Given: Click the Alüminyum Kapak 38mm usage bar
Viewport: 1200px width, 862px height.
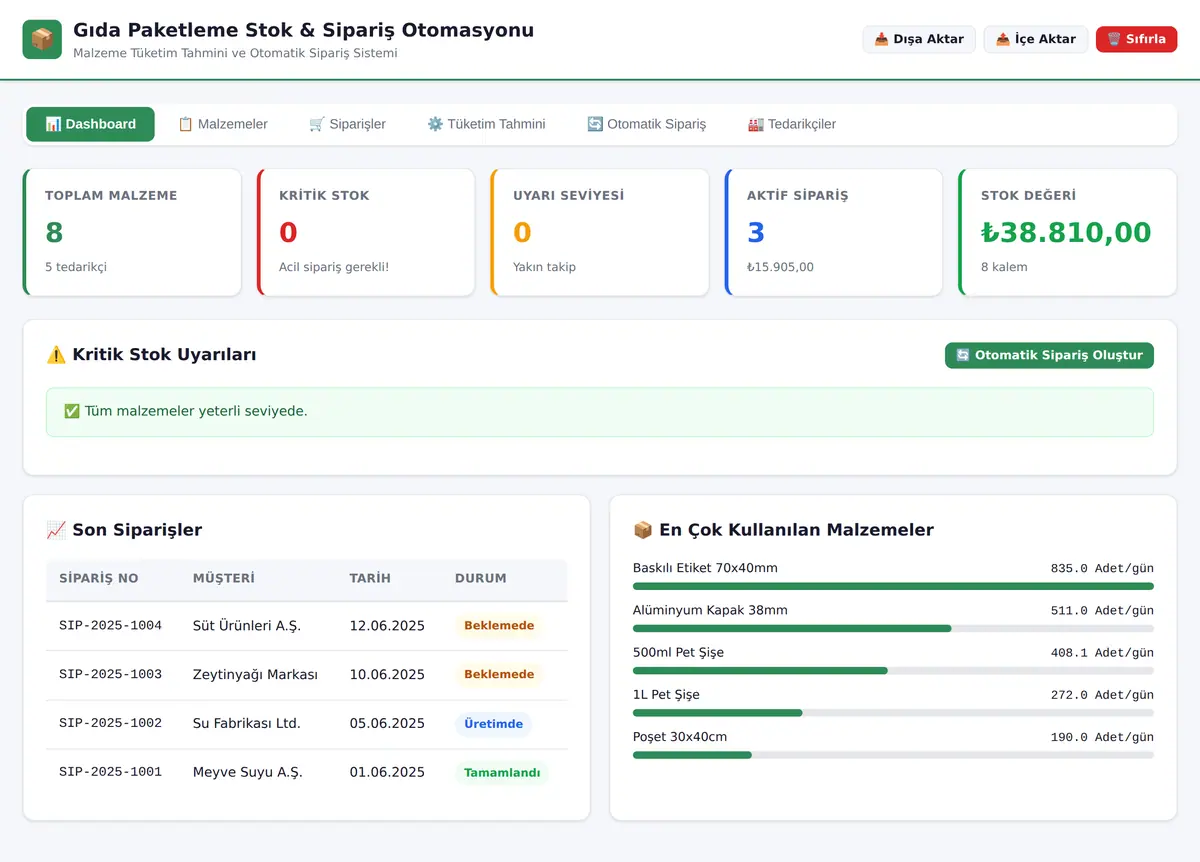Looking at the screenshot, I should [x=893, y=628].
